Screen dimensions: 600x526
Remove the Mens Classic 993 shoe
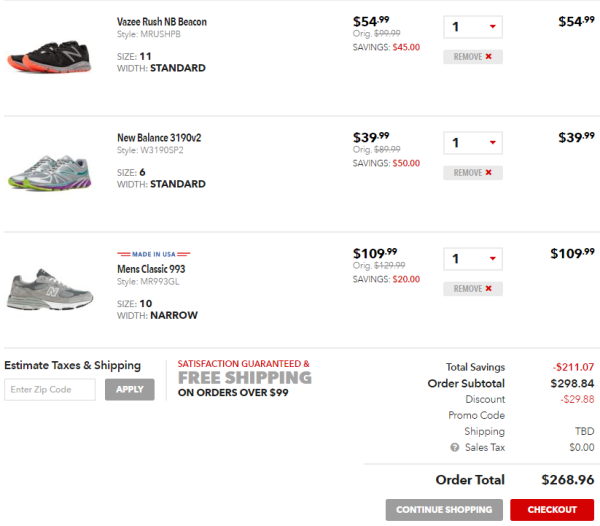(473, 288)
